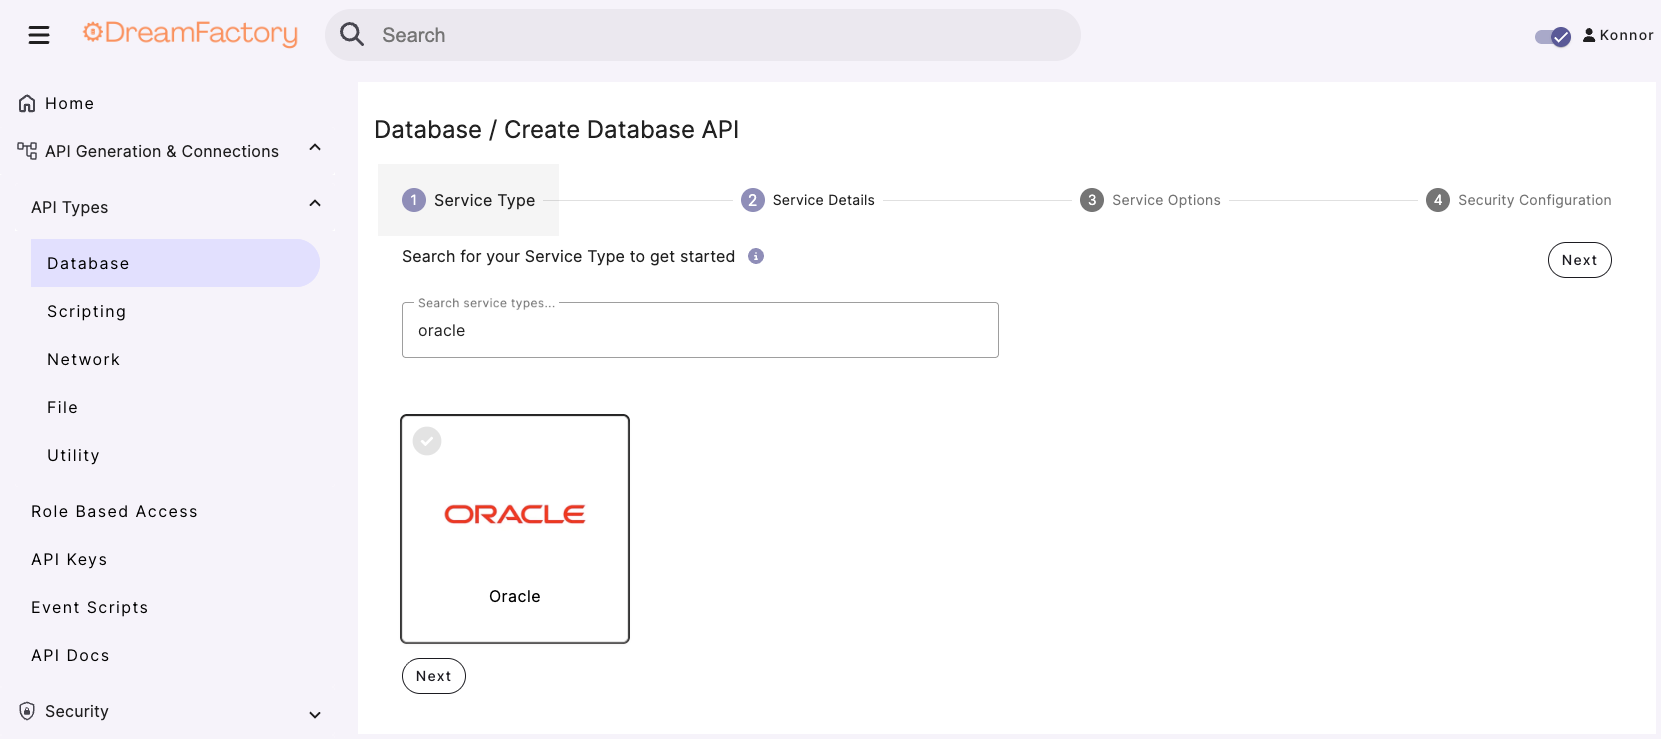Image resolution: width=1661 pixels, height=739 pixels.
Task: Click the Security shield icon
Action: 27,711
